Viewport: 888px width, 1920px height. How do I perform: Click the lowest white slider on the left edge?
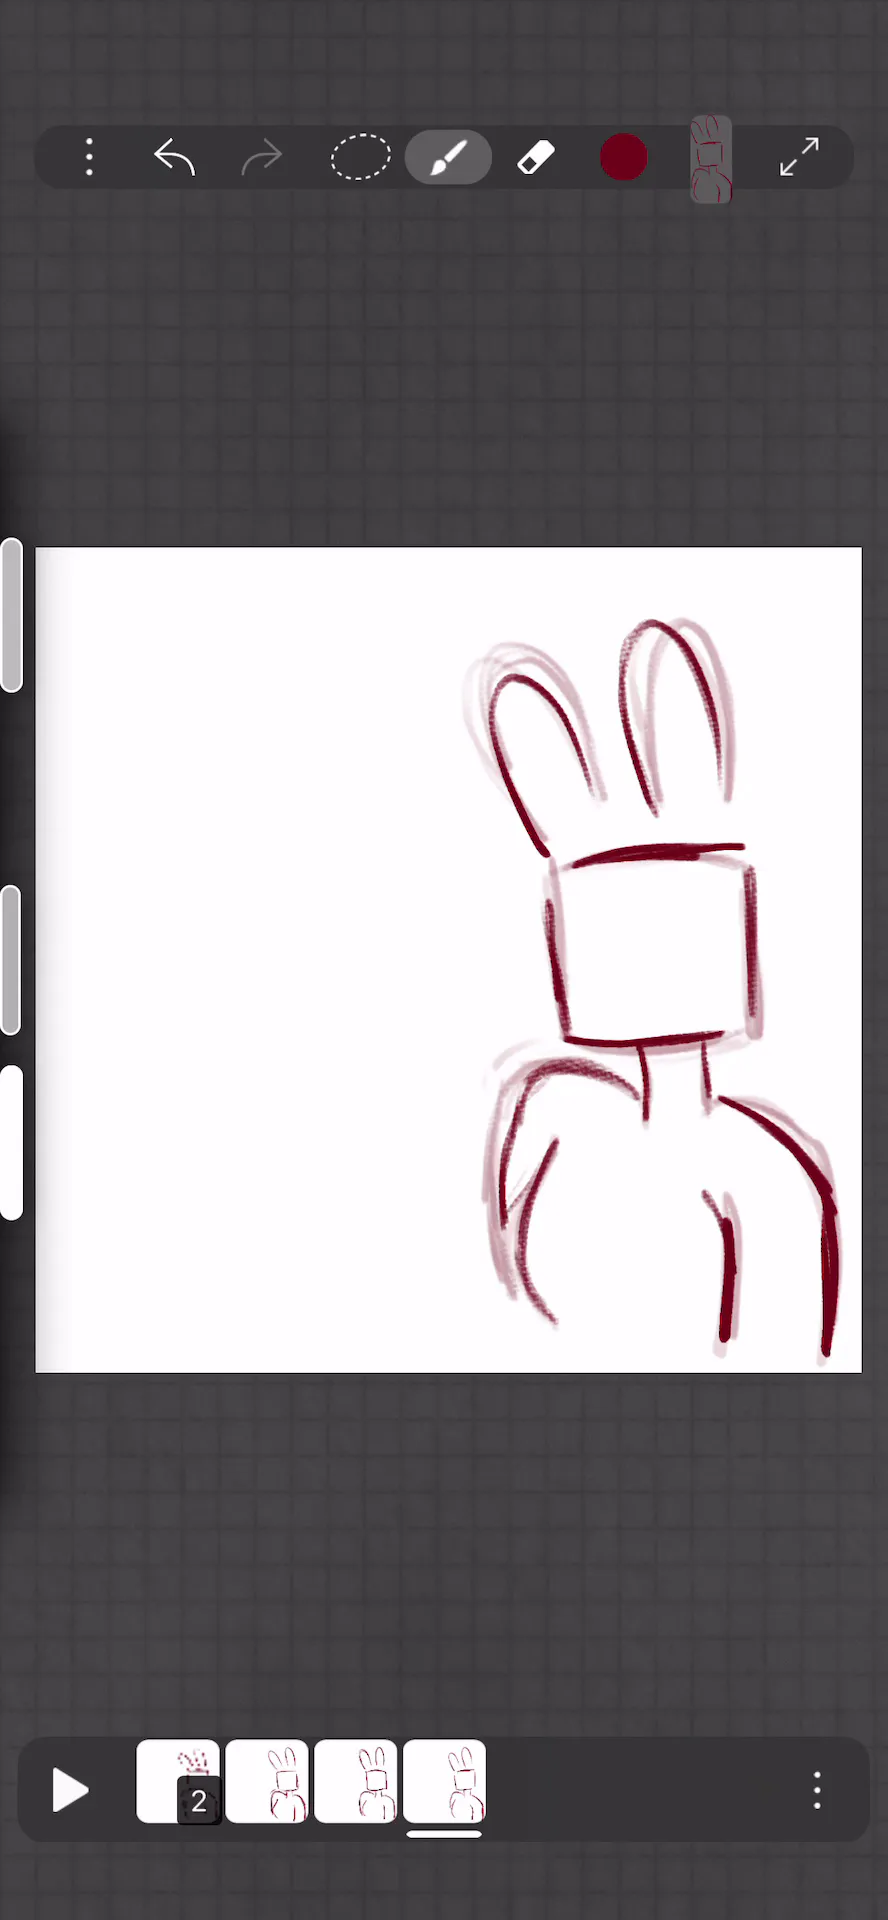point(11,1143)
